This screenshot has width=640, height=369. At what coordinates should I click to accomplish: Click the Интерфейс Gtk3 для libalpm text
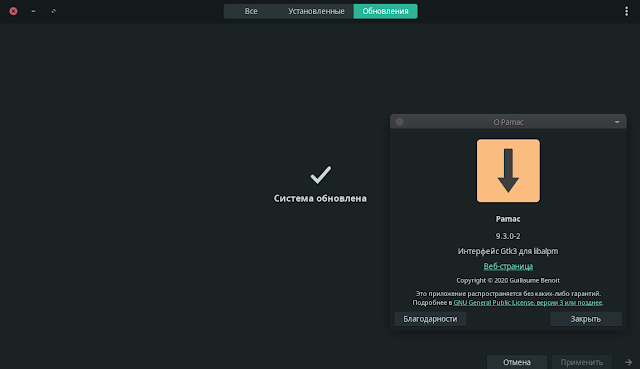tap(508, 251)
